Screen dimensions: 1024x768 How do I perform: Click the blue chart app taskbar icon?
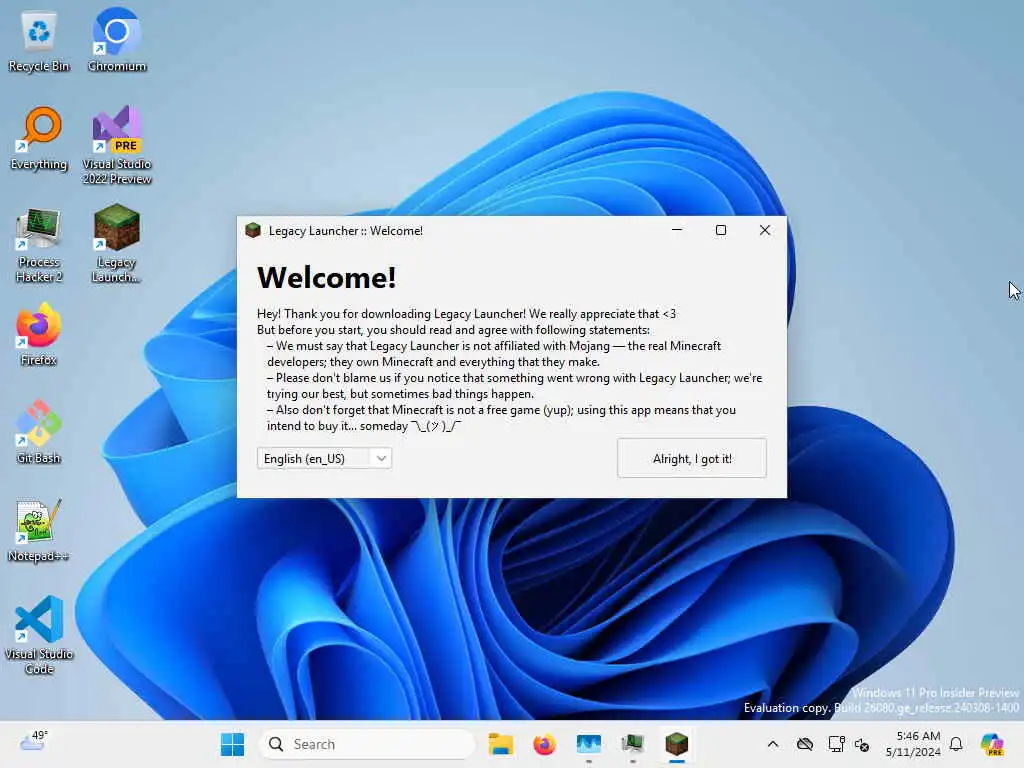[588, 744]
